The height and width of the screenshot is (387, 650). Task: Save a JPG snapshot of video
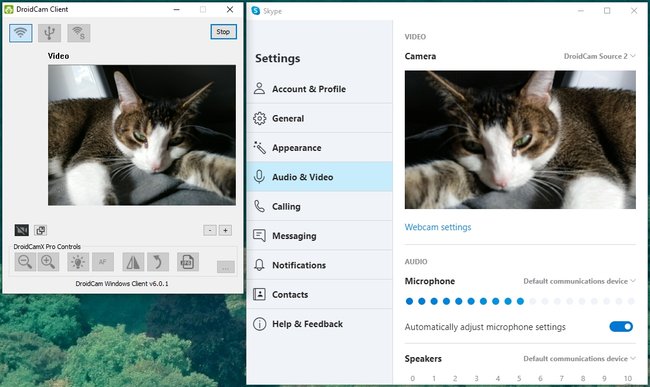pyautogui.click(x=187, y=262)
